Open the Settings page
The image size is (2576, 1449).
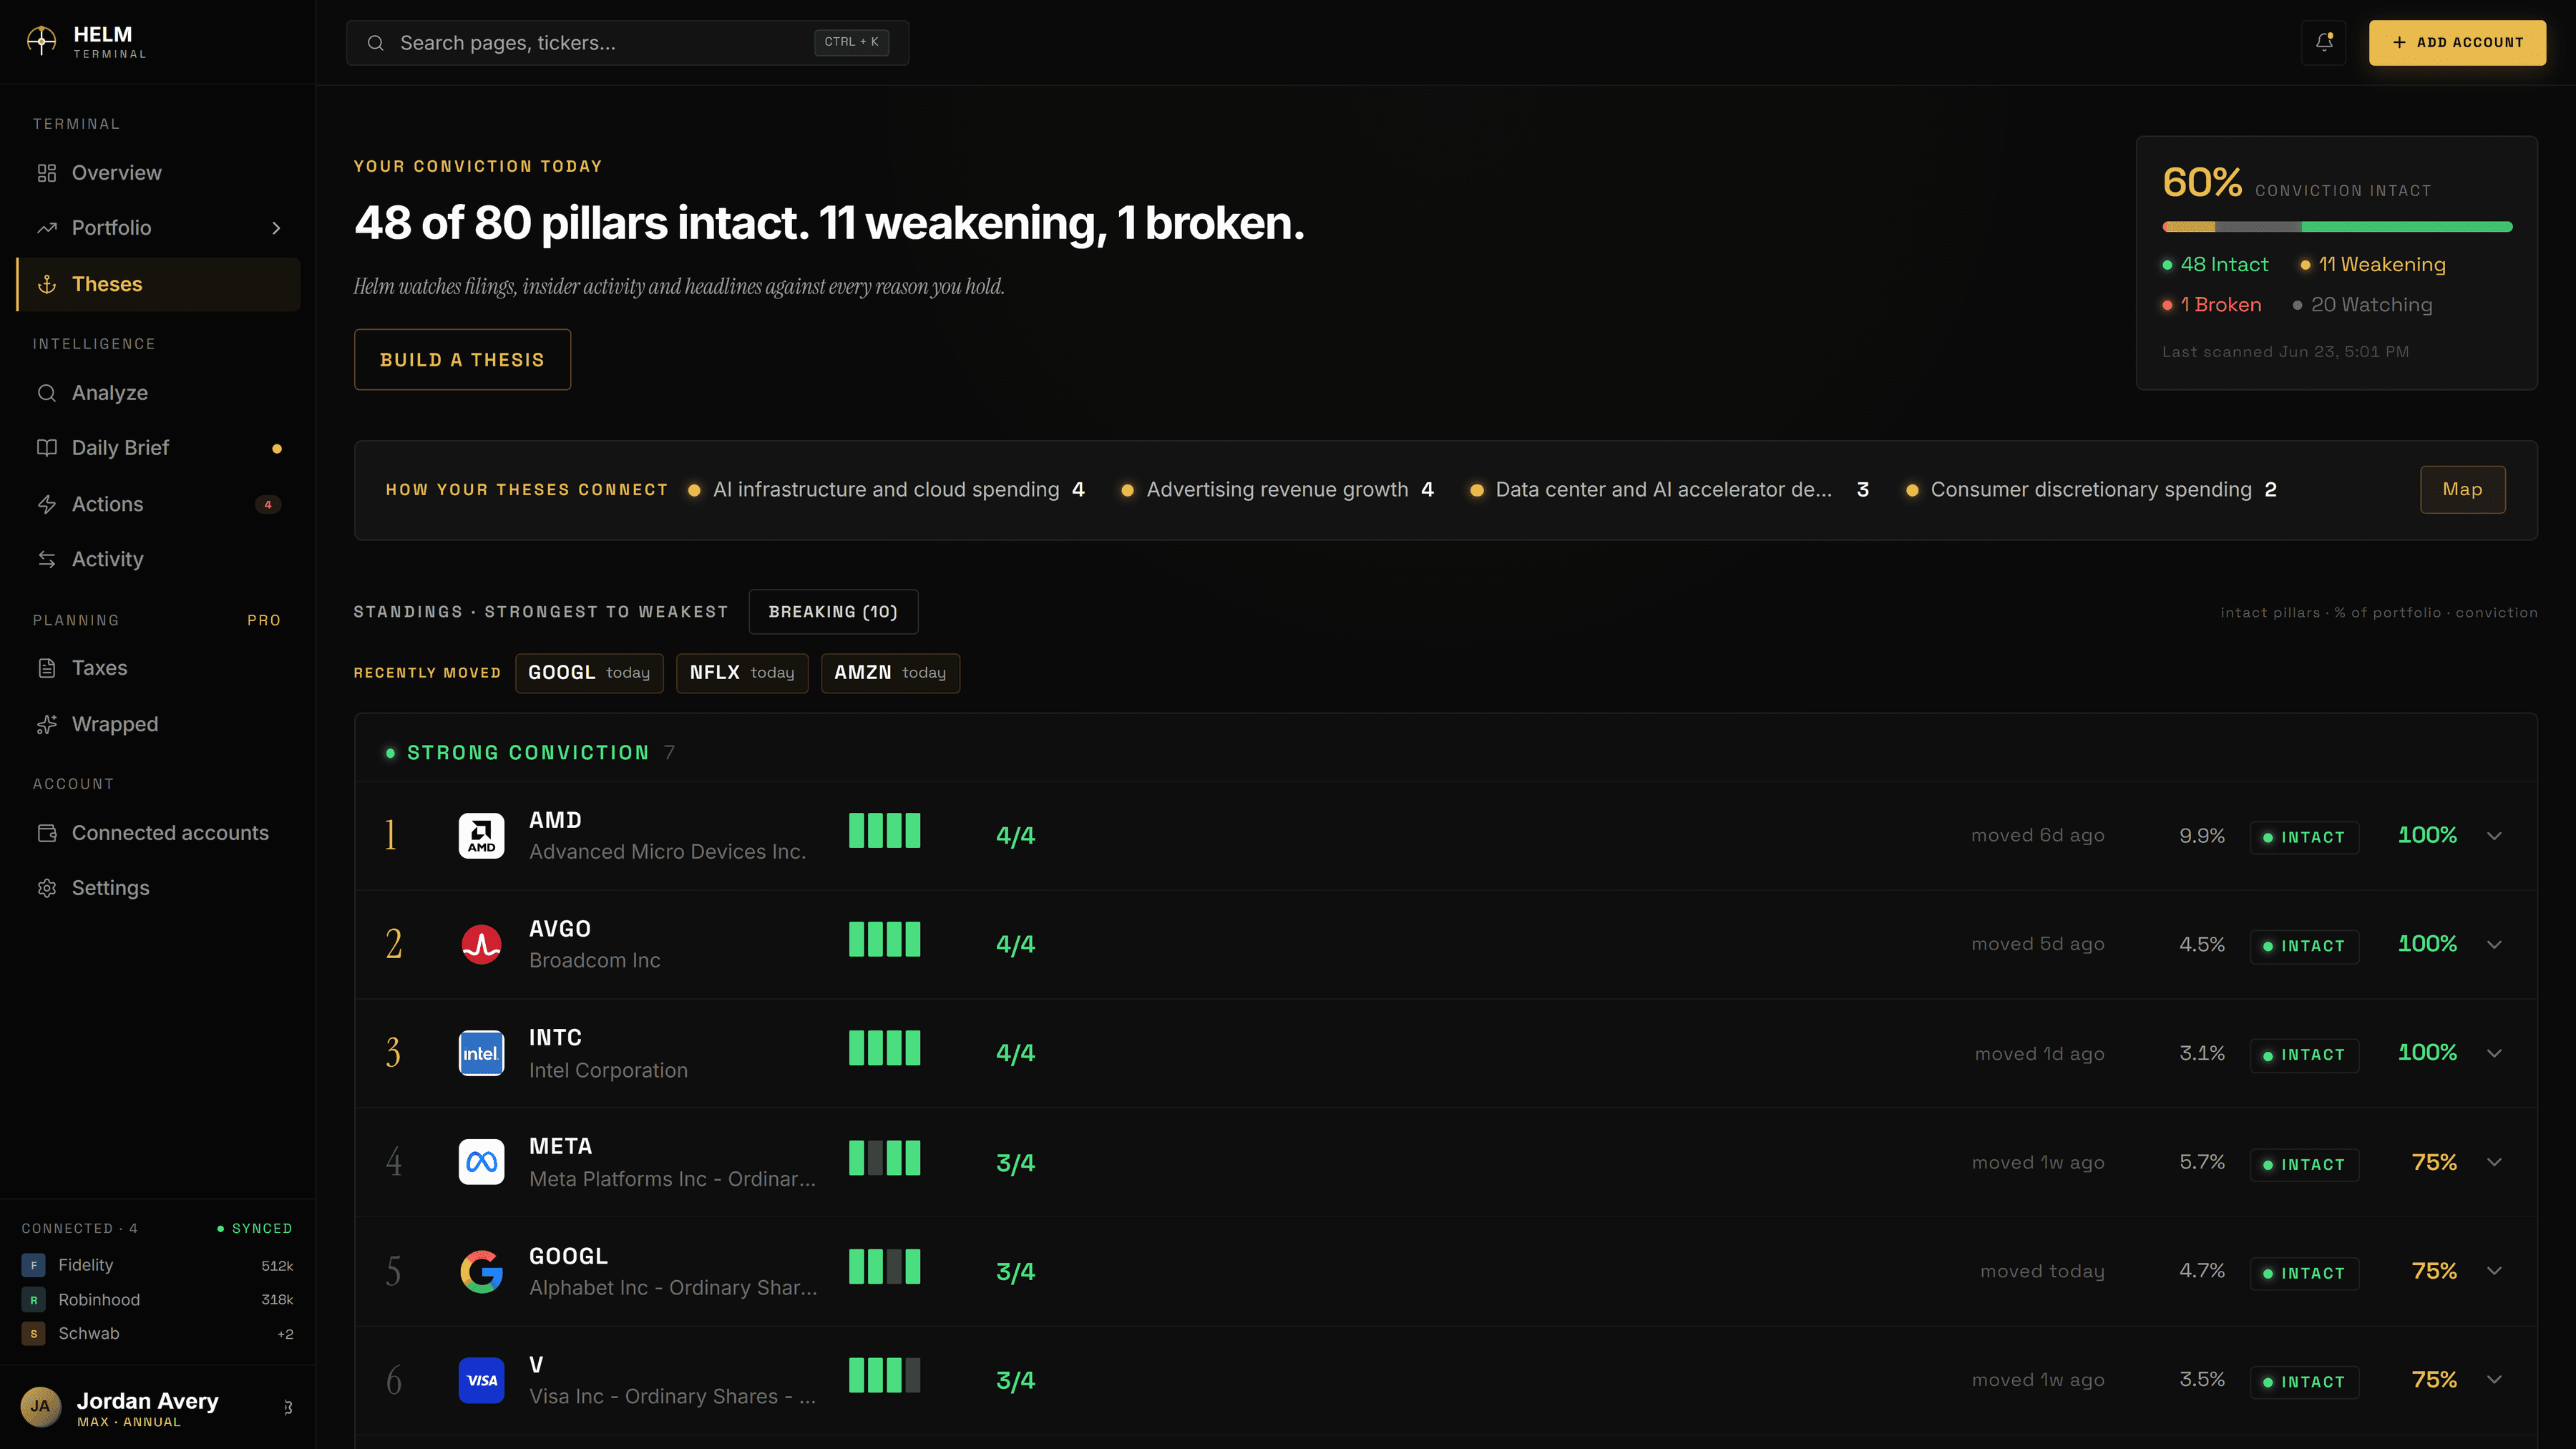pyautogui.click(x=158, y=888)
